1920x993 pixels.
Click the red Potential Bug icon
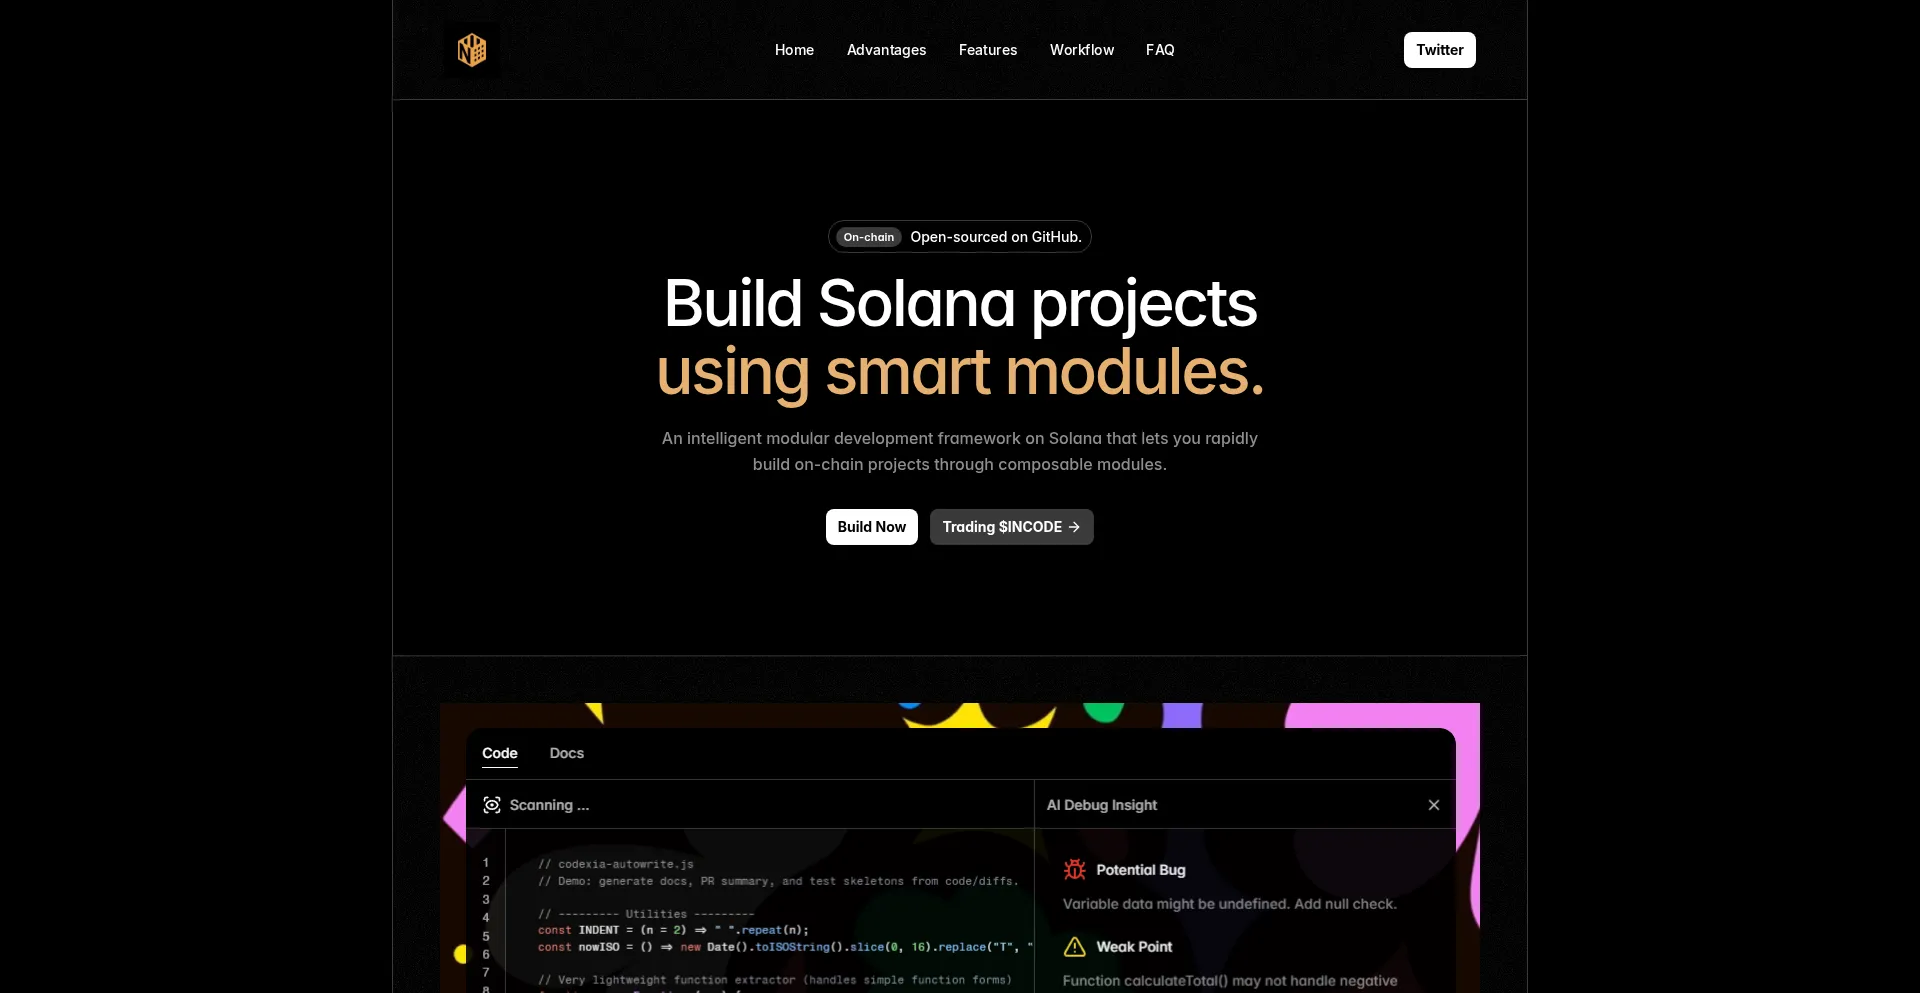pos(1075,870)
